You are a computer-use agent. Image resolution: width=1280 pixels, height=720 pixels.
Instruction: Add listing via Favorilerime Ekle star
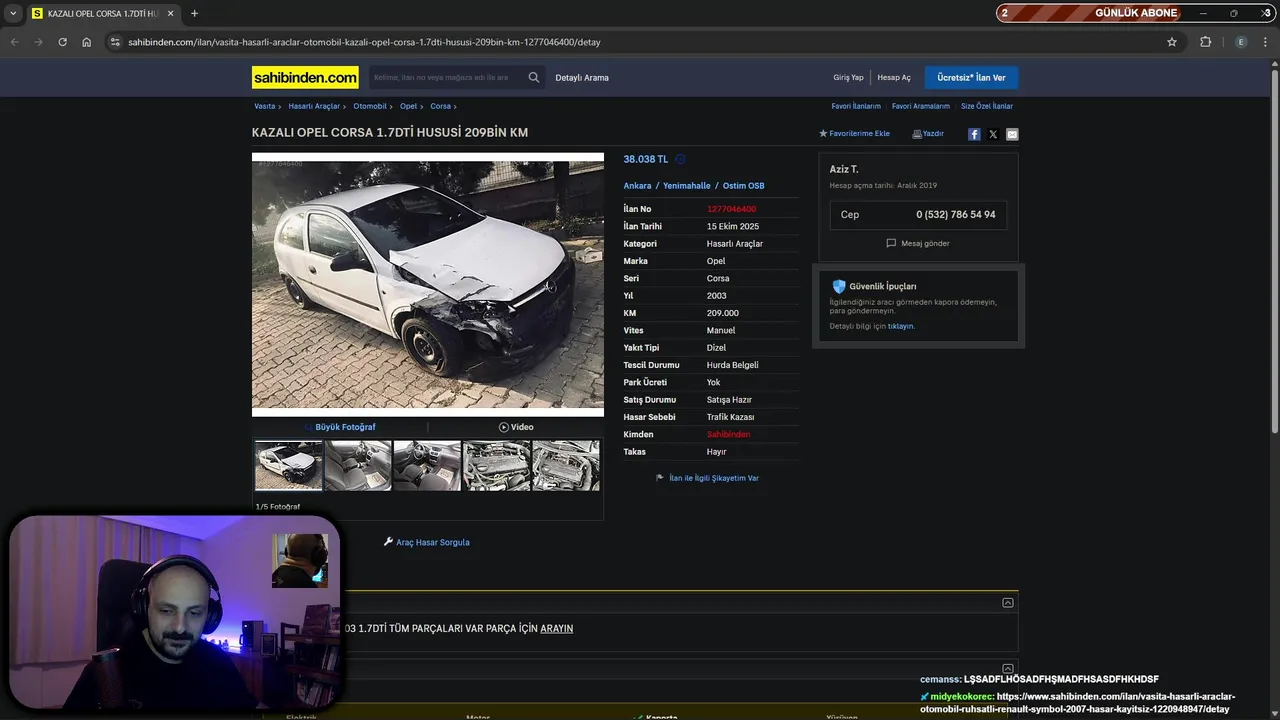click(854, 133)
